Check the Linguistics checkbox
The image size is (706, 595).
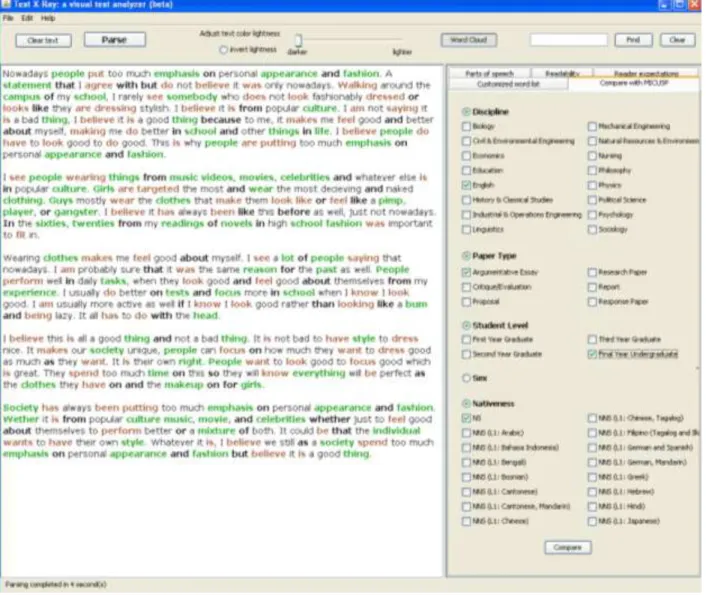tap(466, 230)
